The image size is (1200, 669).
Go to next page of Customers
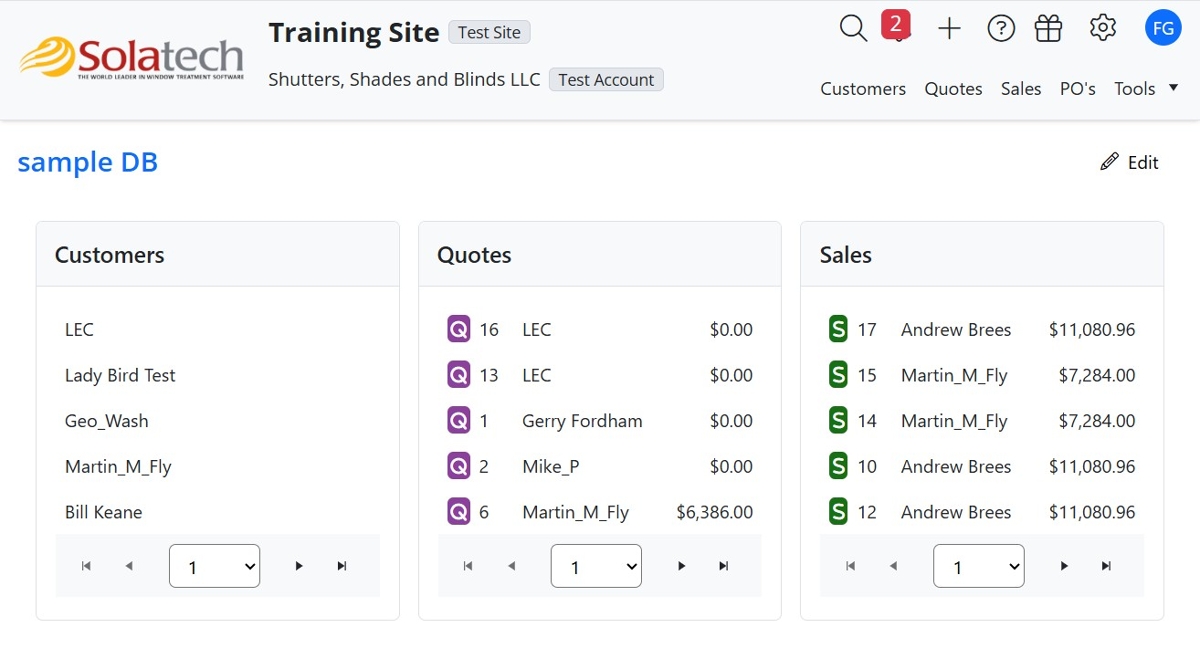[x=299, y=566]
